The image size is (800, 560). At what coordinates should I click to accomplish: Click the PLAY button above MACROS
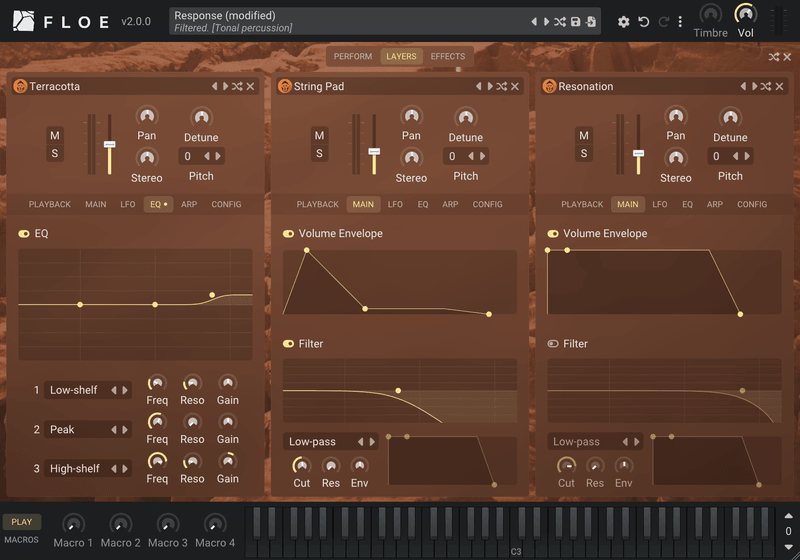[x=22, y=522]
